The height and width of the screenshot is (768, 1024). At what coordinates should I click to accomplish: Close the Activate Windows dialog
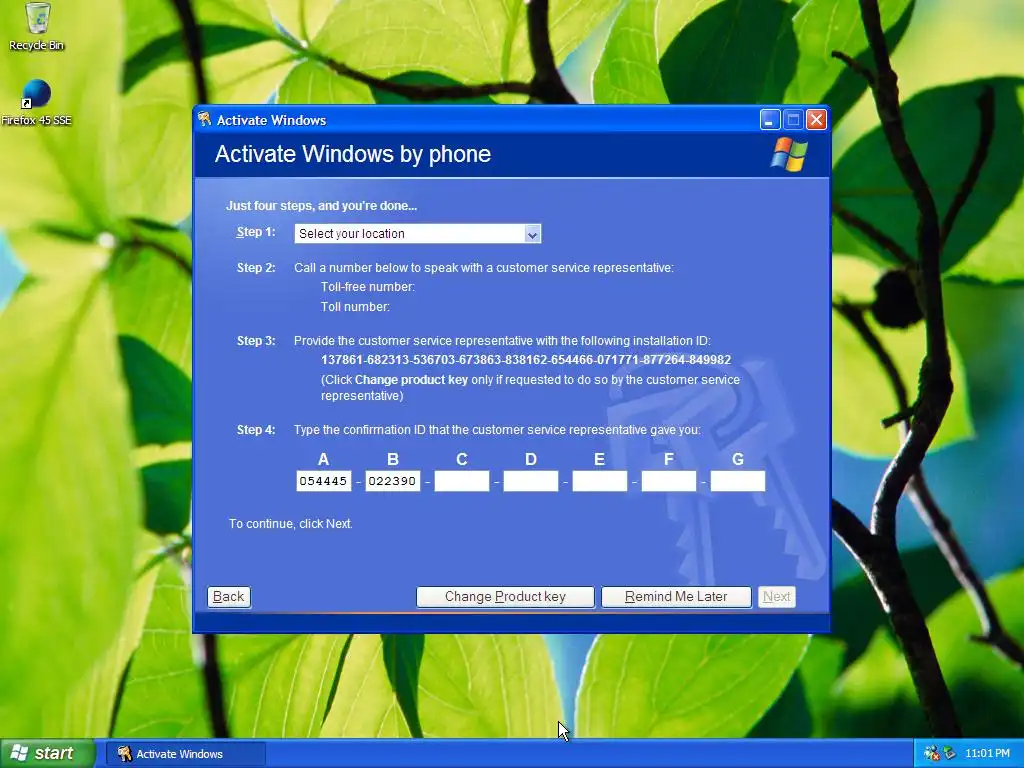[x=816, y=120]
